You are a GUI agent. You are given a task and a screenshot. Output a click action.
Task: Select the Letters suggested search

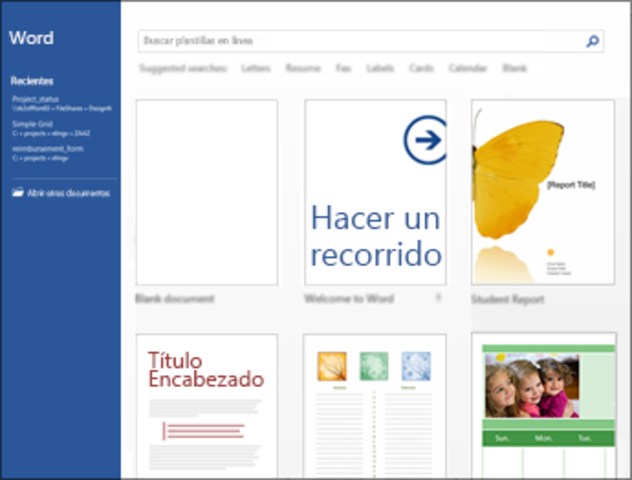pos(256,68)
